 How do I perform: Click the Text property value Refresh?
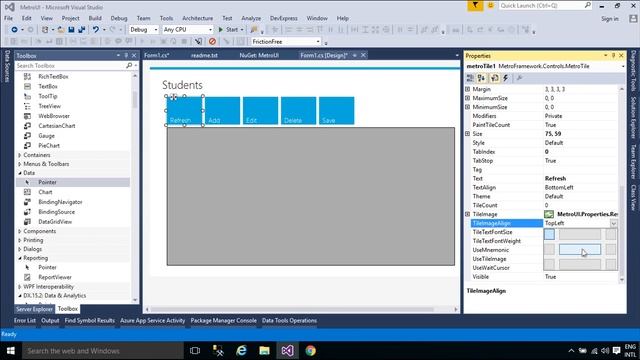[555, 178]
